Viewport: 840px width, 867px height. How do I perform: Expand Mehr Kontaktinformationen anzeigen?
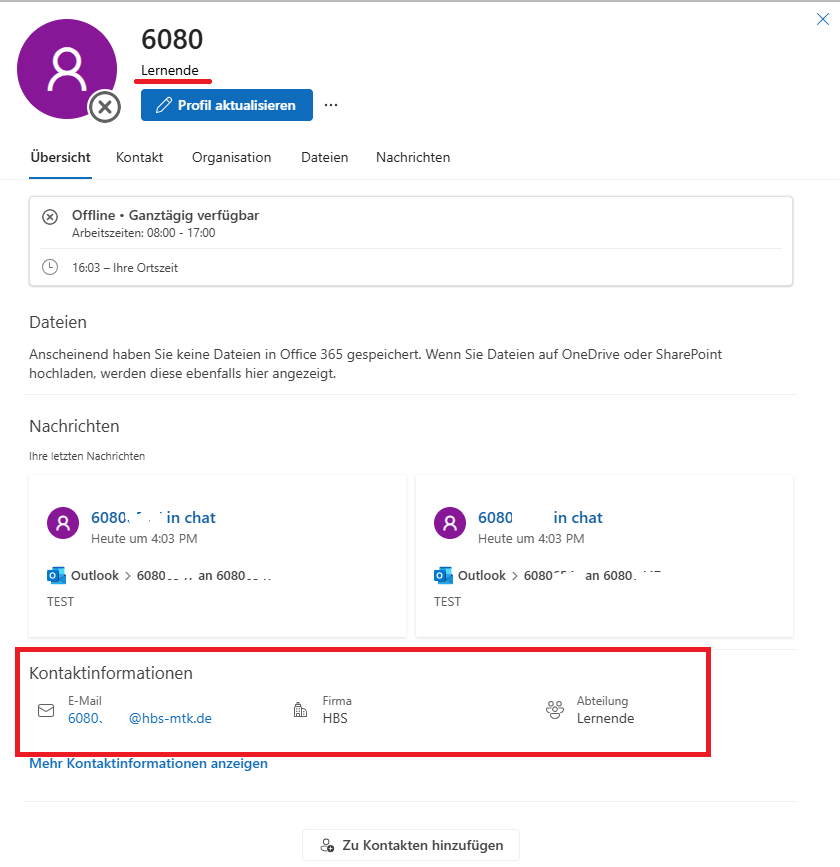[148, 763]
